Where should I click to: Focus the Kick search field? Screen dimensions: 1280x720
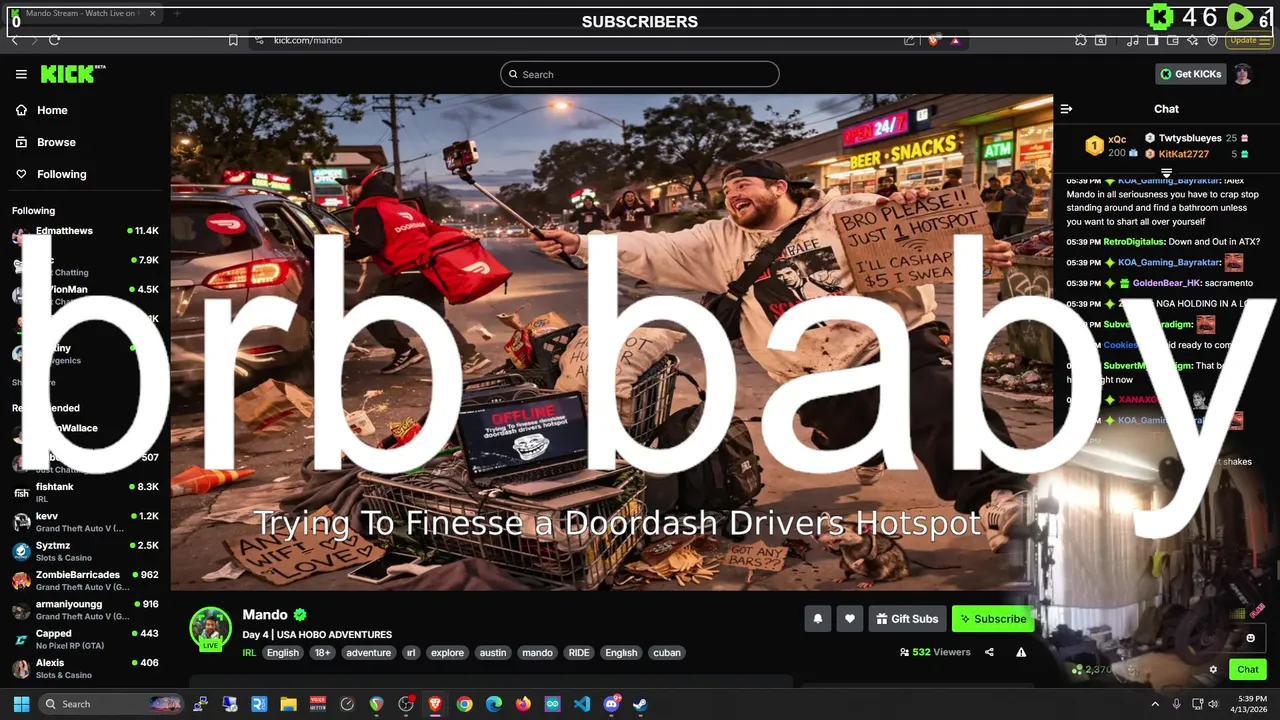coord(640,74)
